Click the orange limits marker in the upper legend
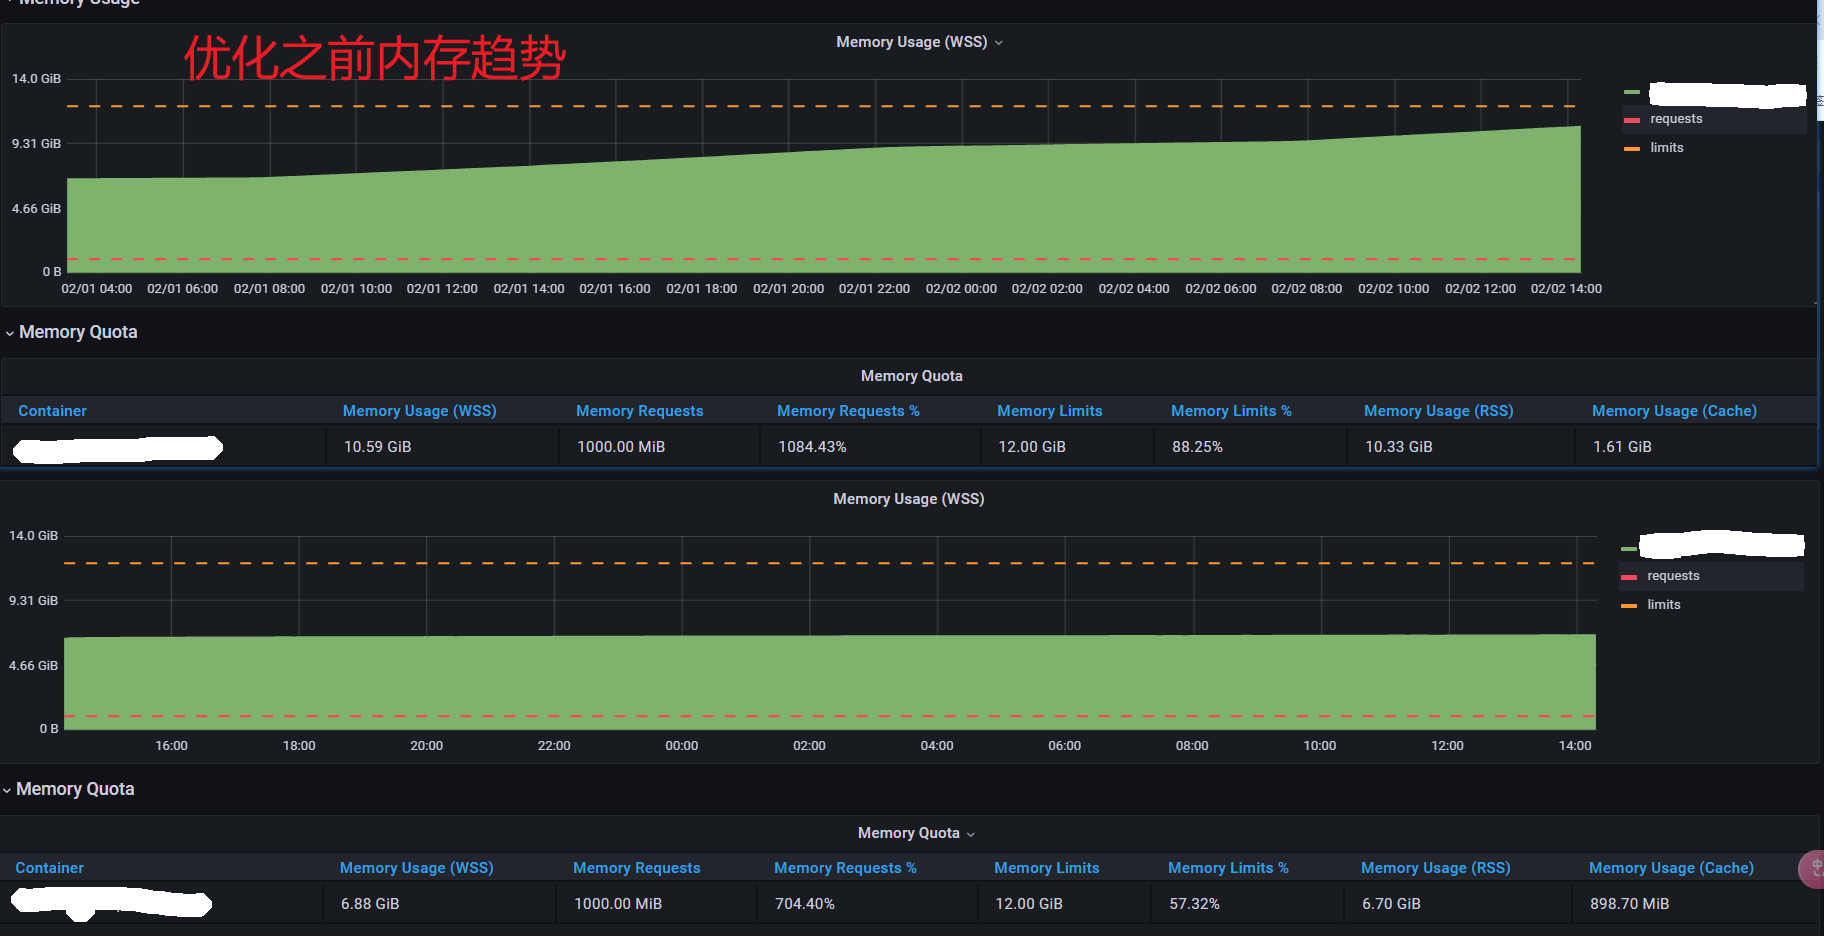Screen dimensions: 1824x936 1632,149
